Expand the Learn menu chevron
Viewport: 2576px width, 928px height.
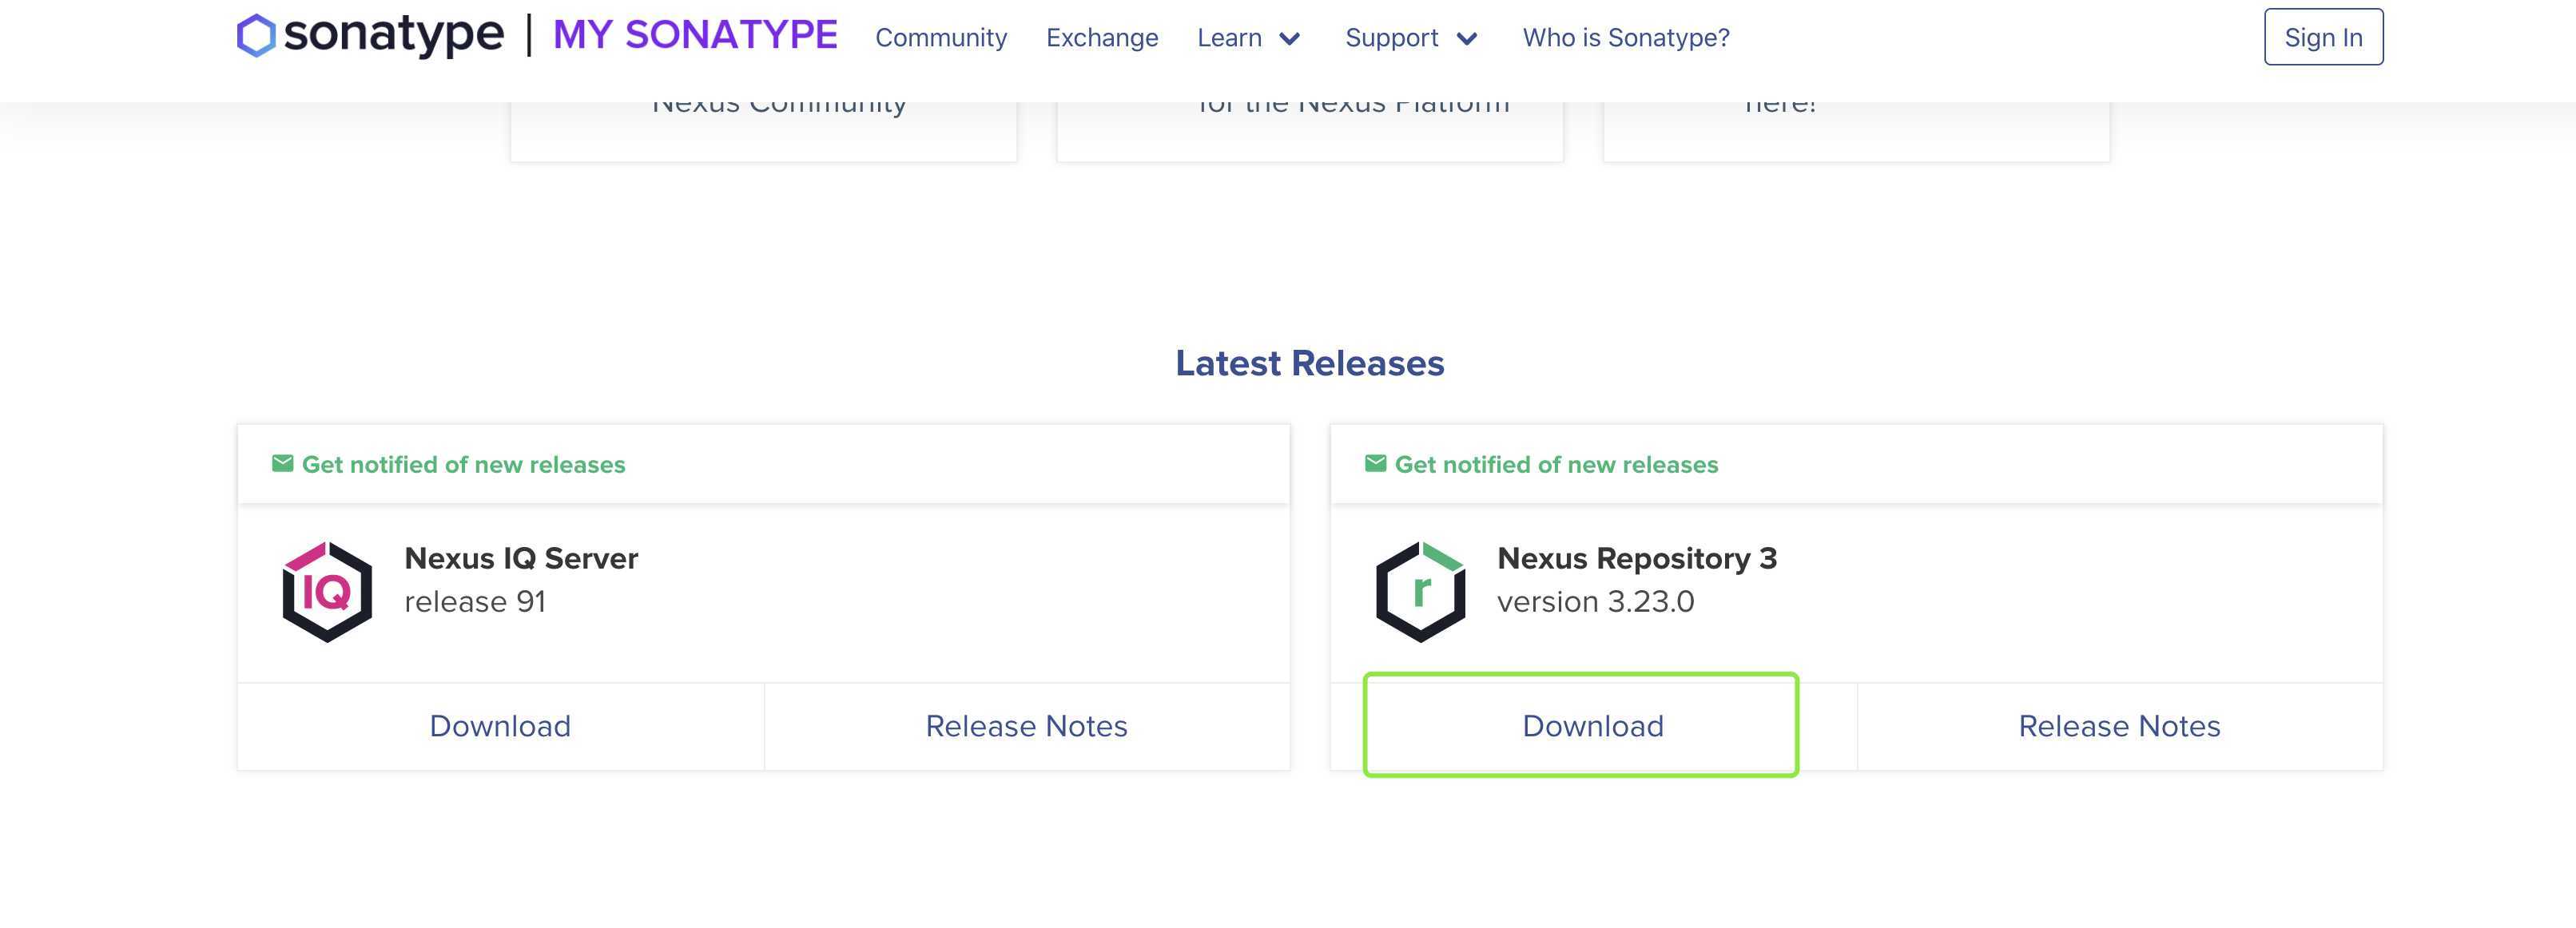(1290, 39)
